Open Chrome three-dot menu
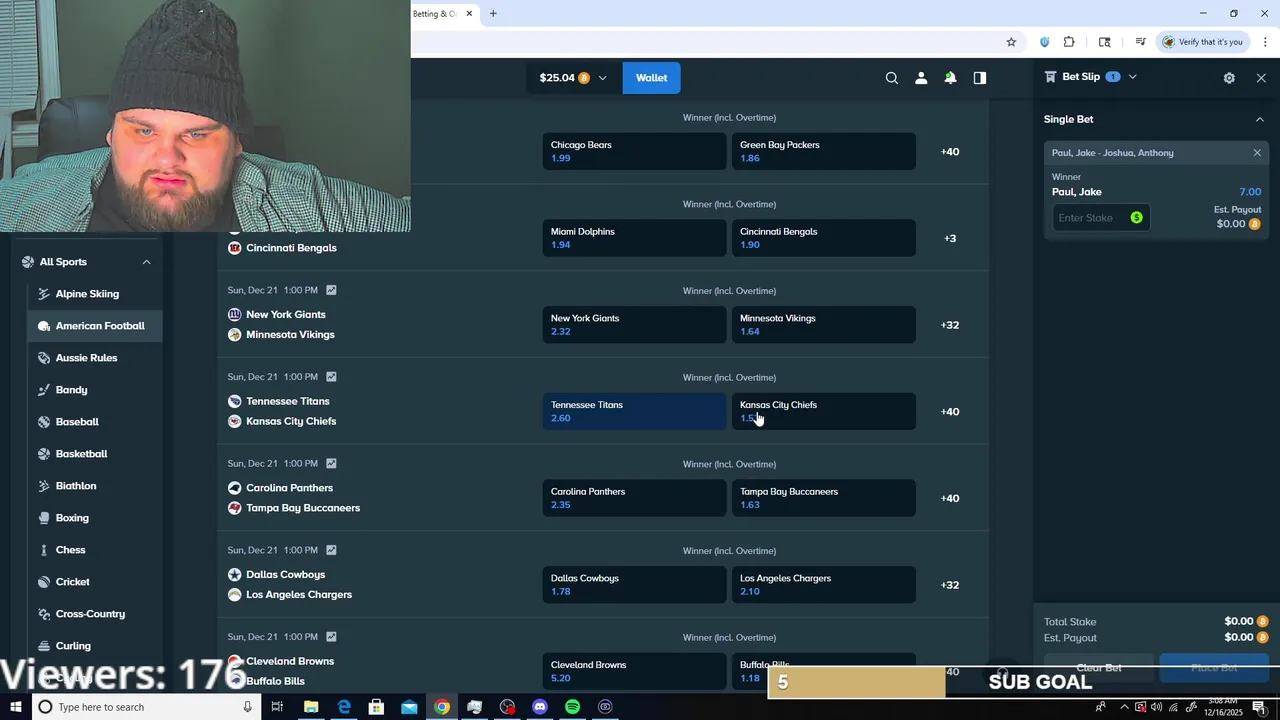Viewport: 1280px width, 720px height. point(1265,42)
